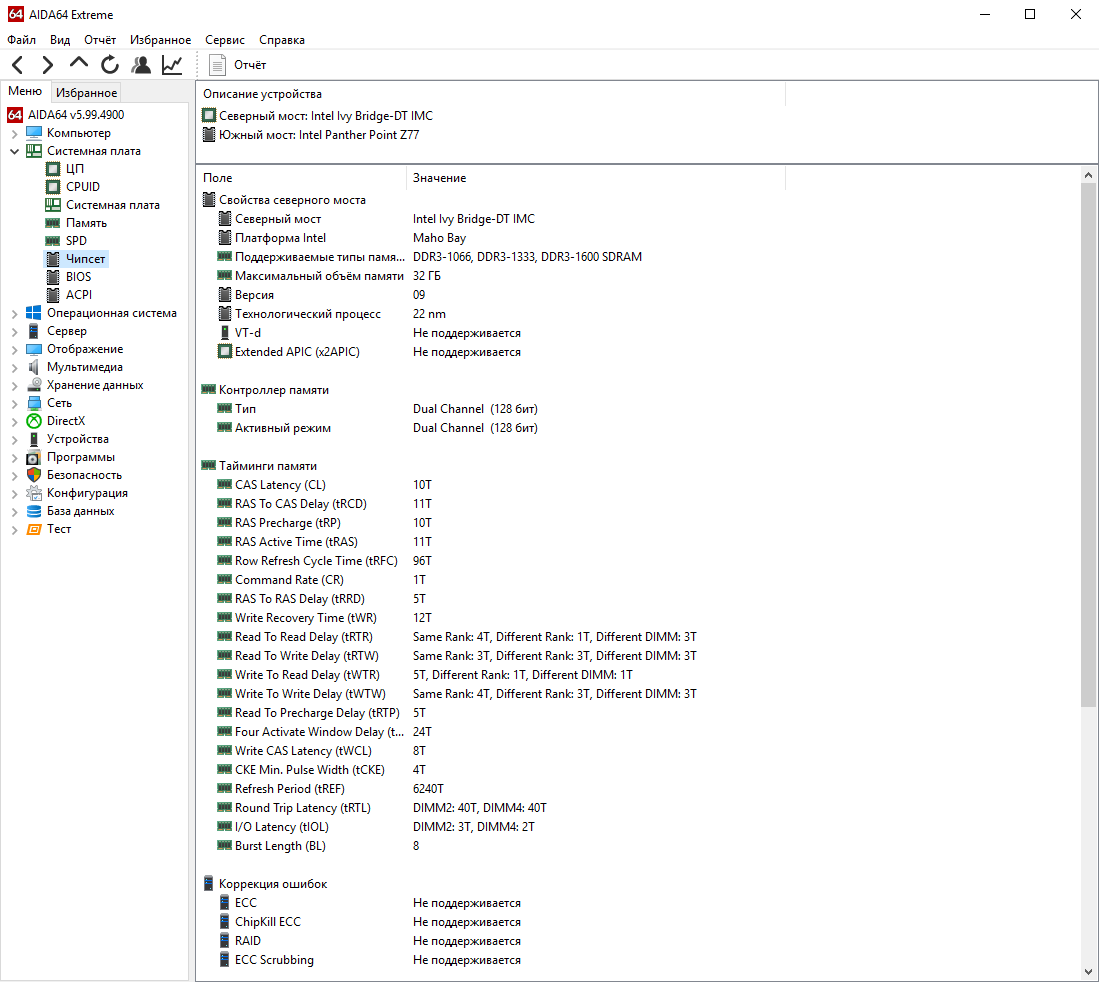The image size is (1099, 982).
Task: Click the Поле column header
Action: click(301, 178)
